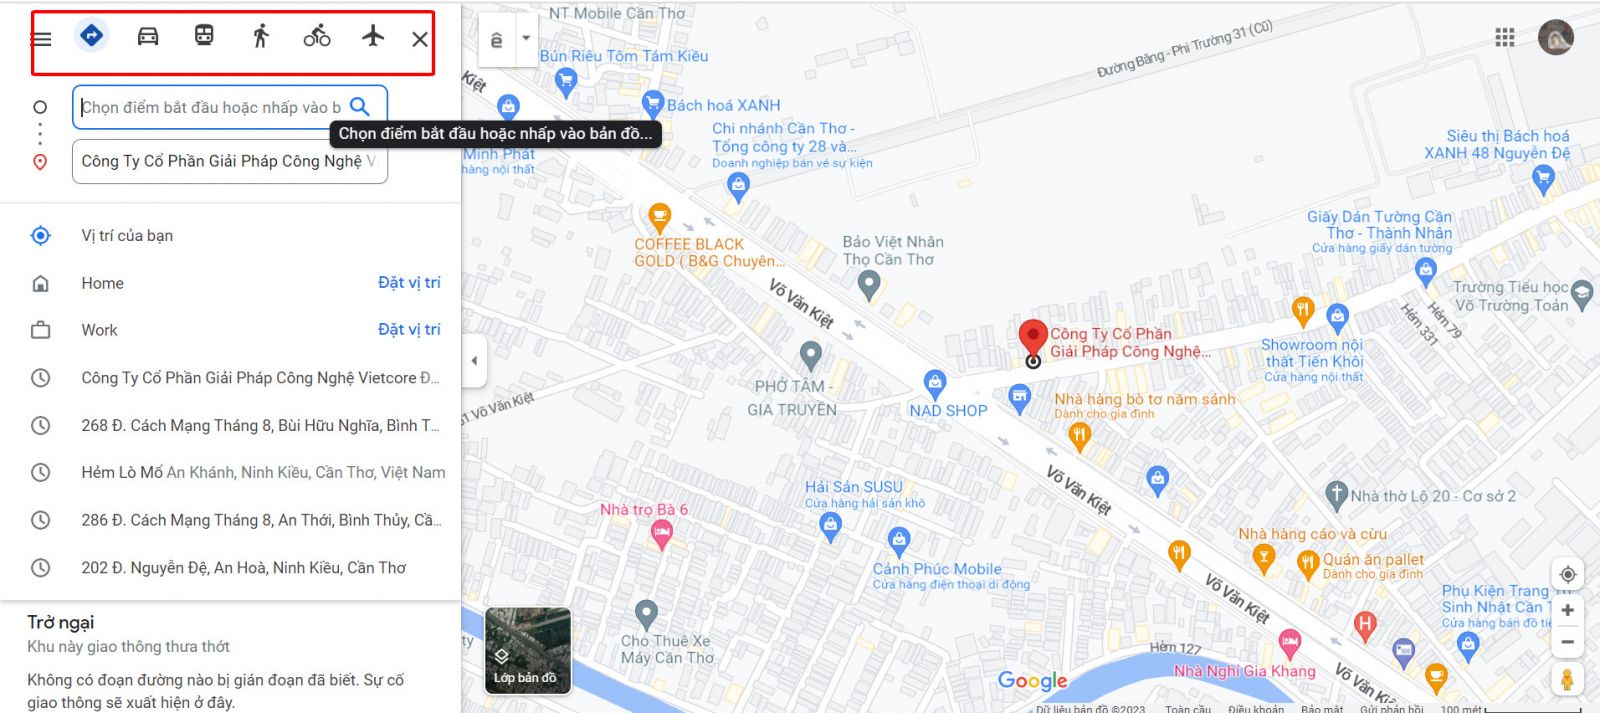1600x713 pixels.
Task: Open the Google apps grid
Action: coord(1505,37)
